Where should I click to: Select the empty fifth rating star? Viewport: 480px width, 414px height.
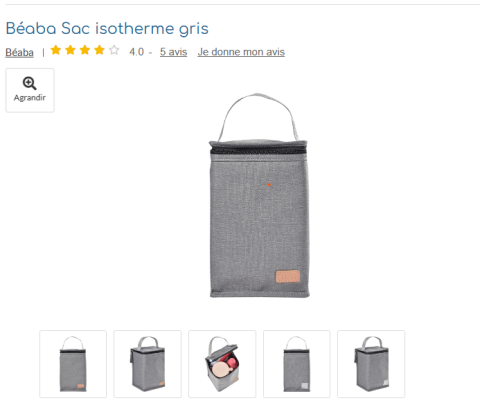[114, 50]
